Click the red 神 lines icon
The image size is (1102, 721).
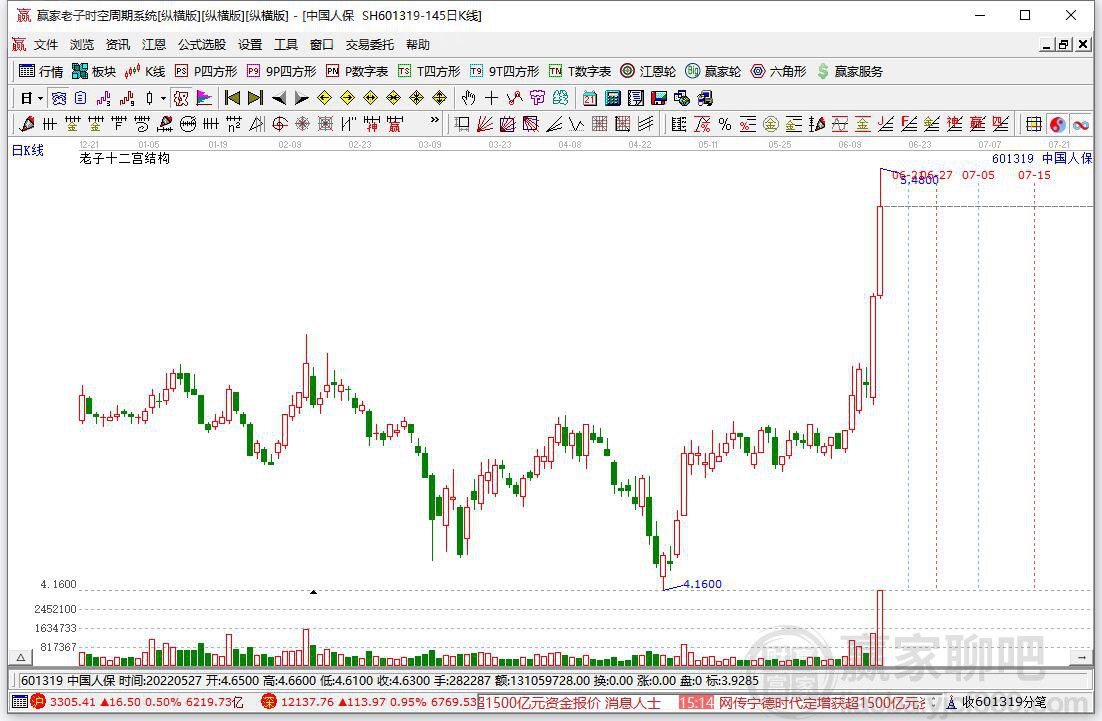pos(372,124)
